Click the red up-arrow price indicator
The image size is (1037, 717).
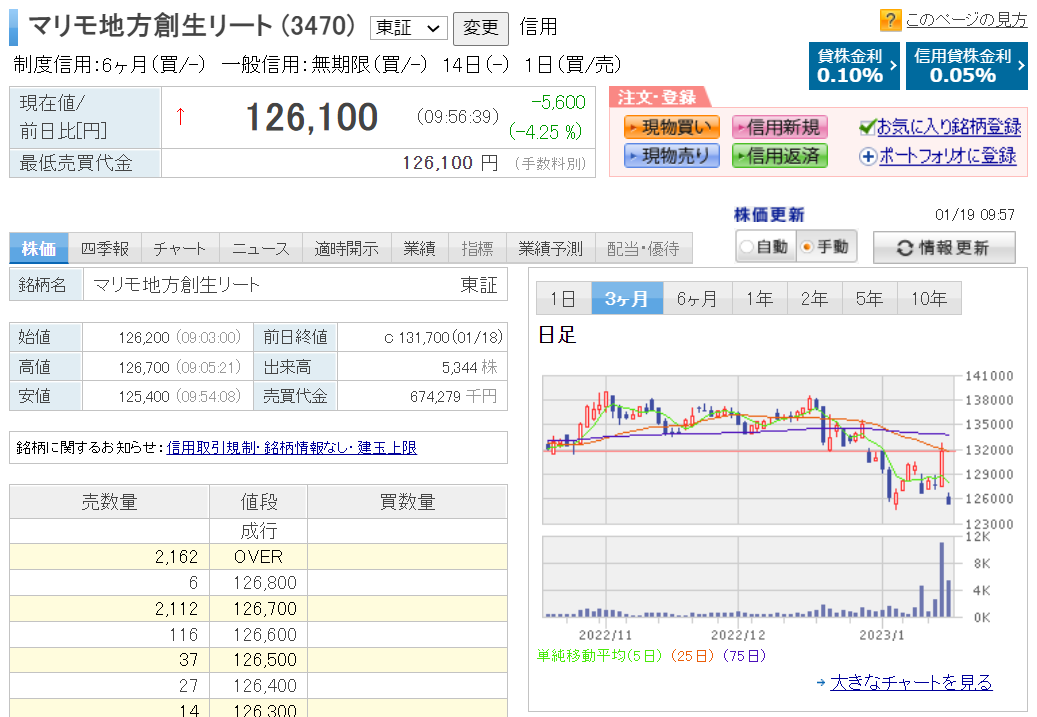180,116
